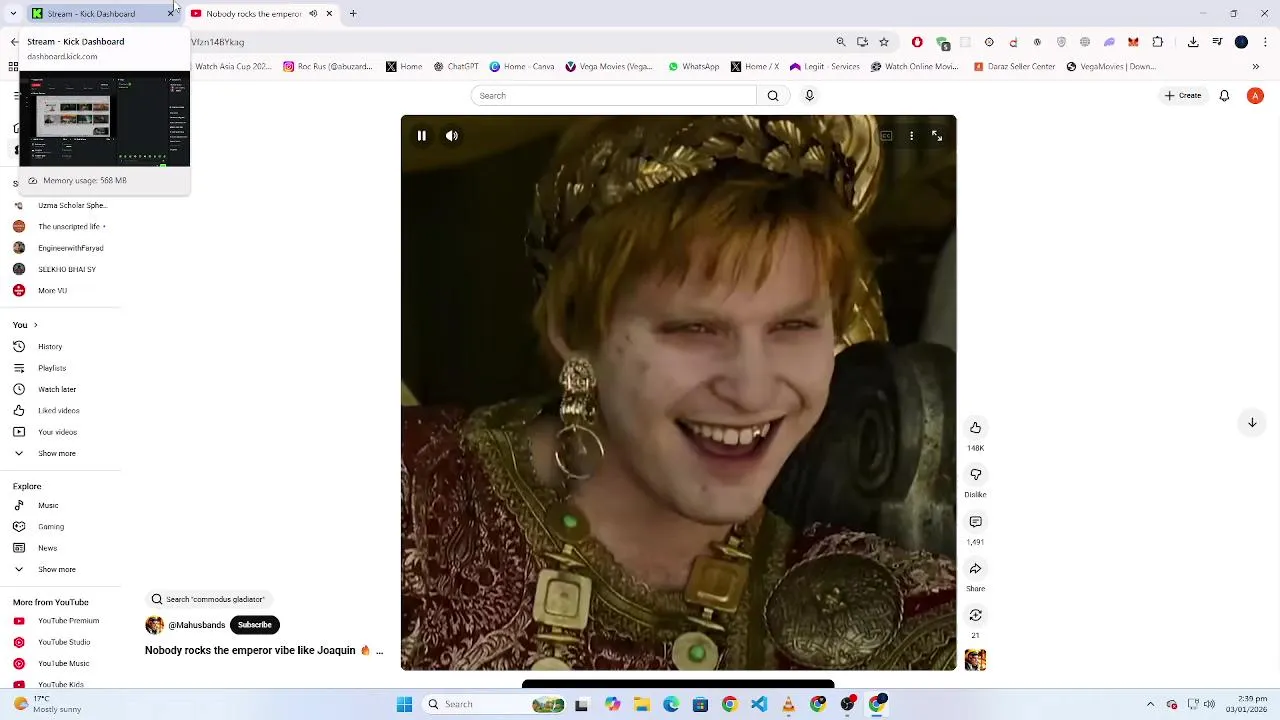Toggle closed captions on the Short
Screen dimensions: 1280x720
(886, 136)
